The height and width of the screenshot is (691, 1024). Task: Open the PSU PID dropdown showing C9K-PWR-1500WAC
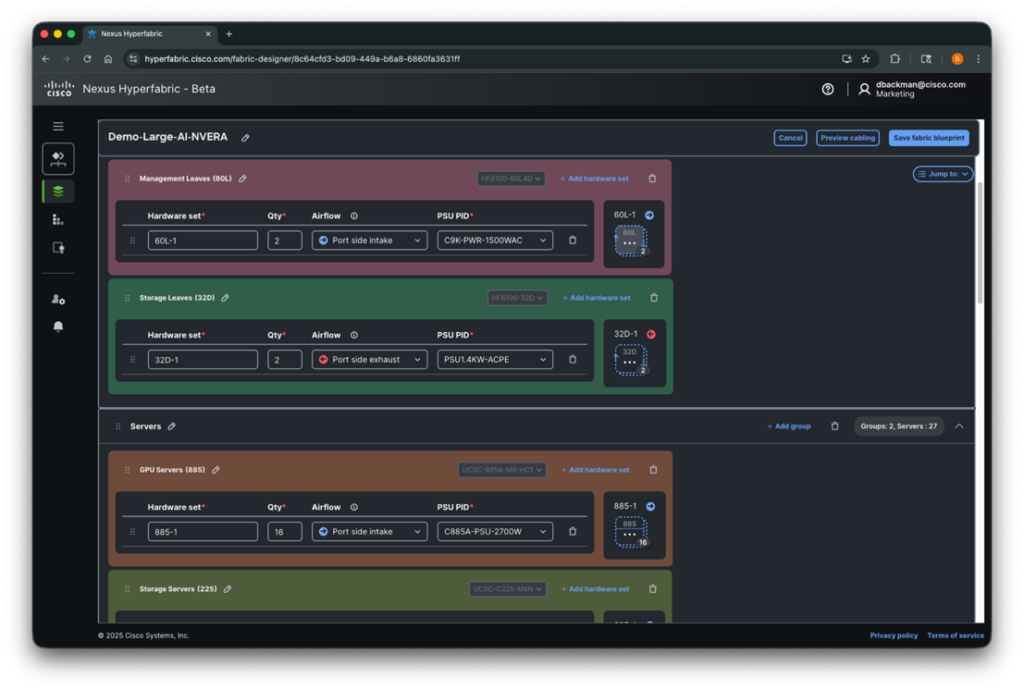pyautogui.click(x=494, y=240)
